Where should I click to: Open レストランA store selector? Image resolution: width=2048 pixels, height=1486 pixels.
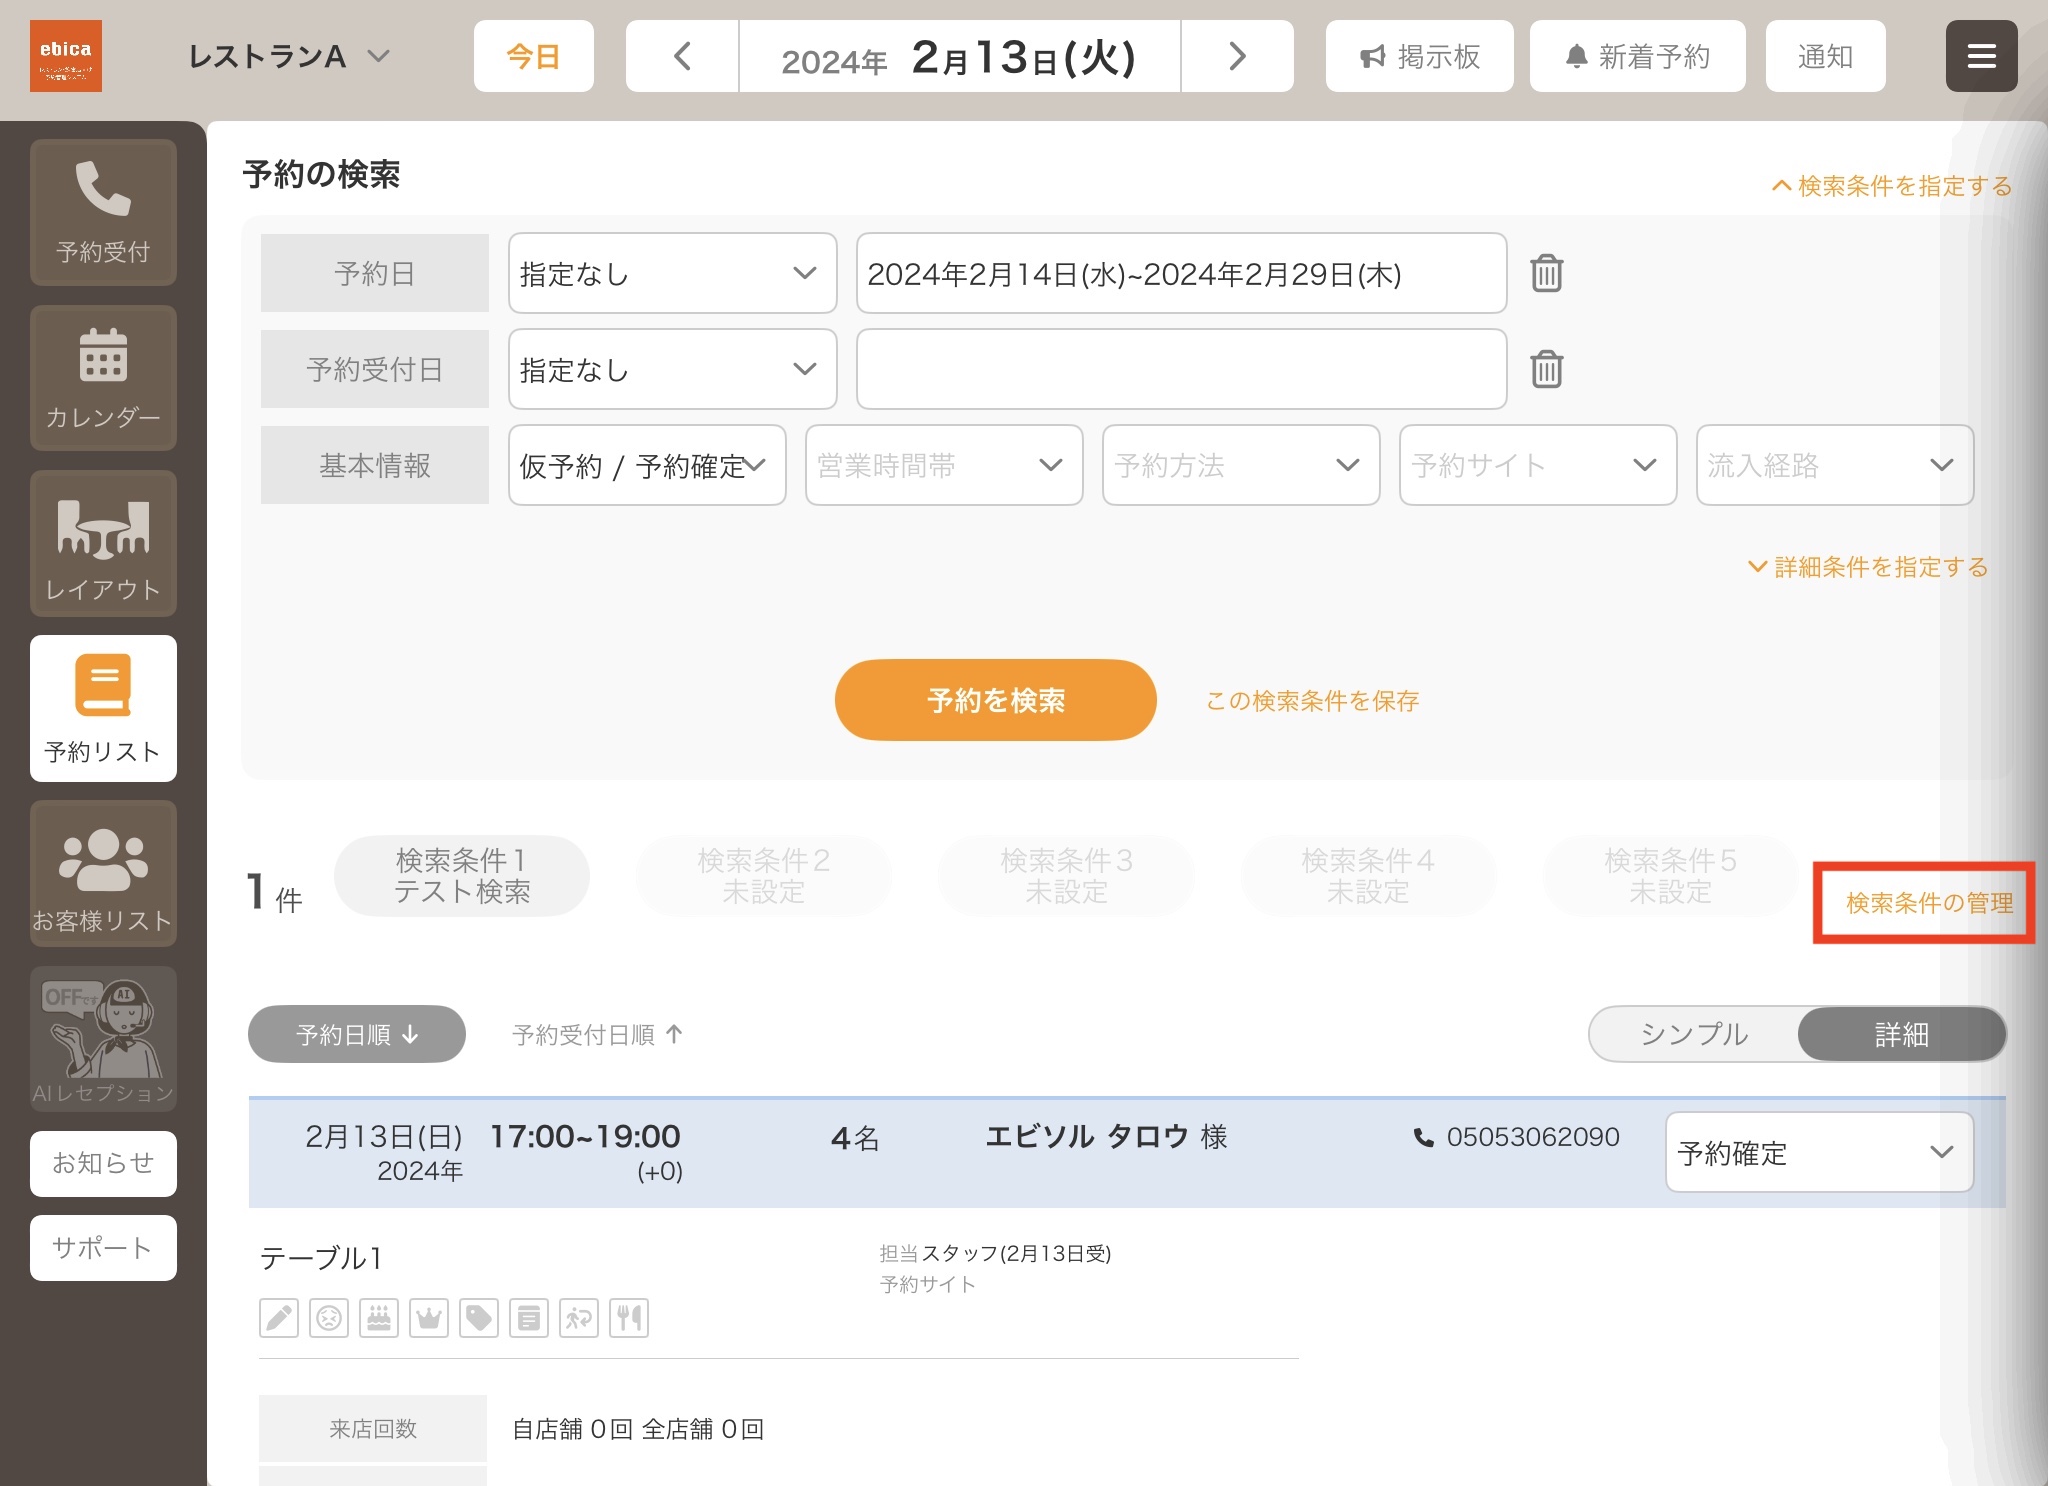(288, 56)
